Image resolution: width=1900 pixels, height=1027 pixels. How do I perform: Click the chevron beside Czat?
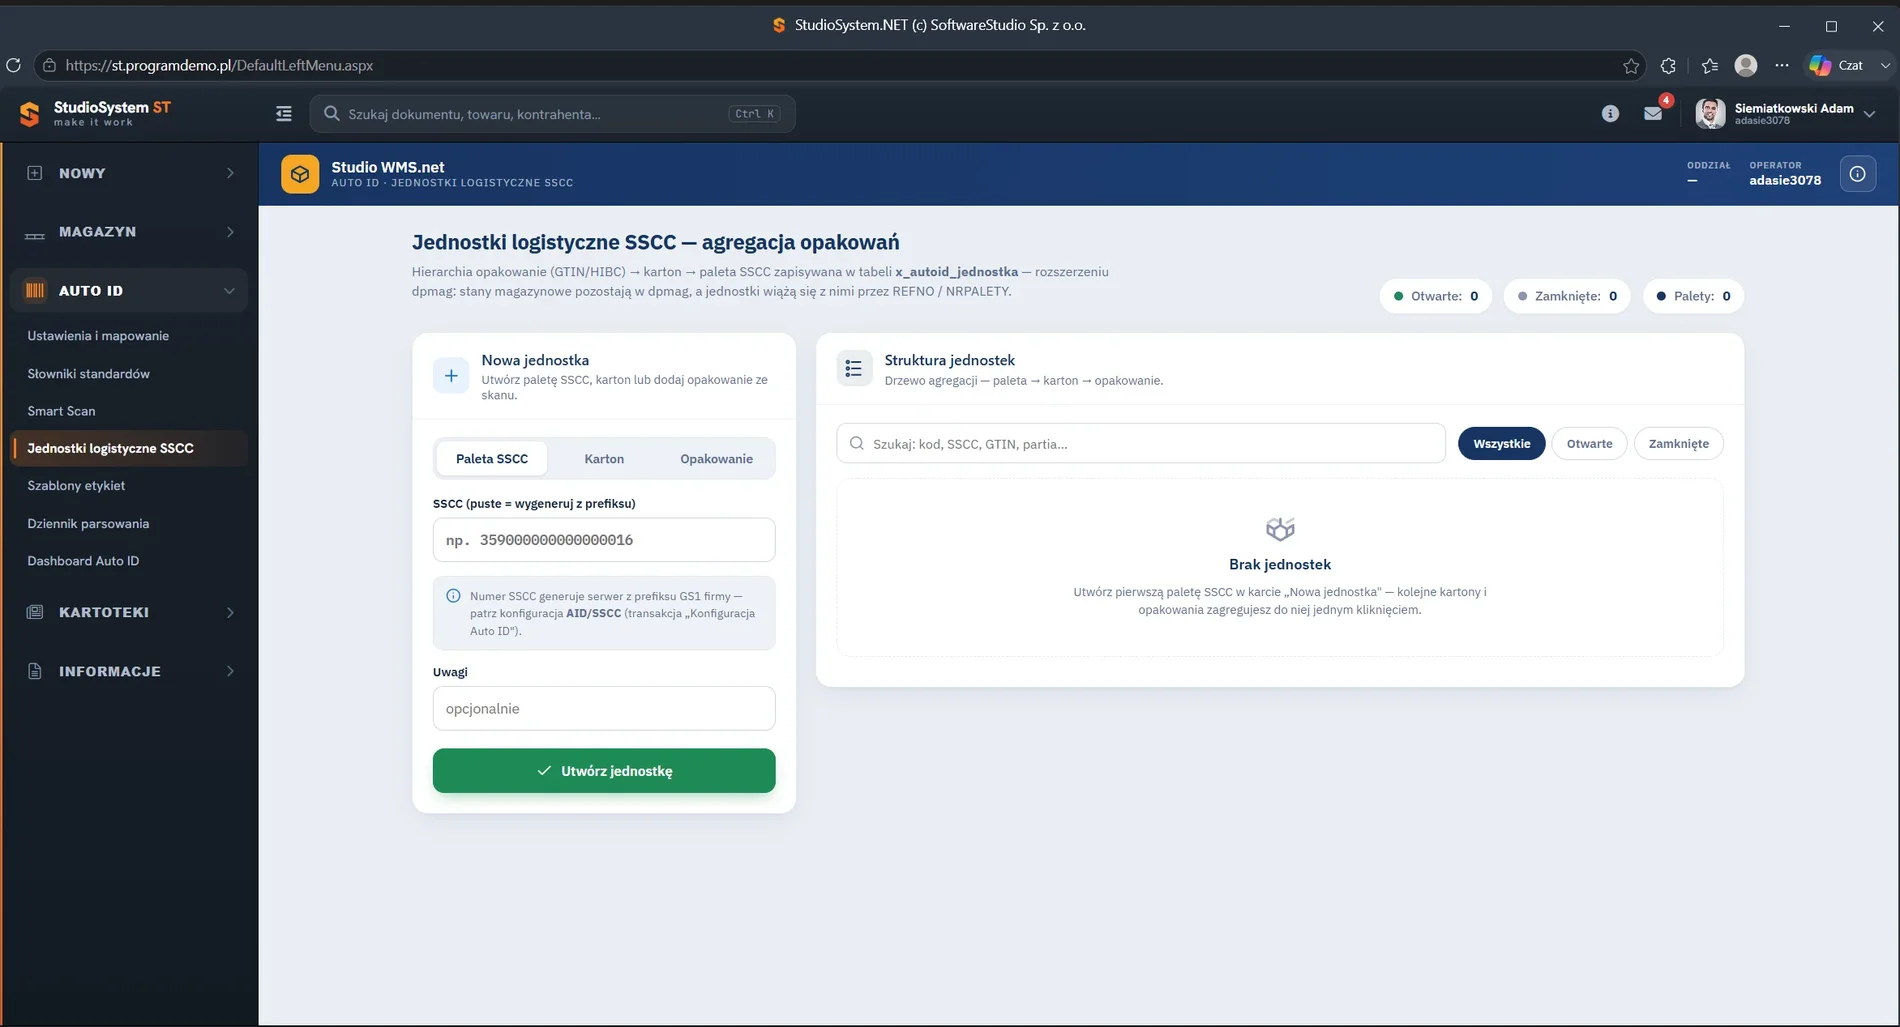click(1885, 65)
